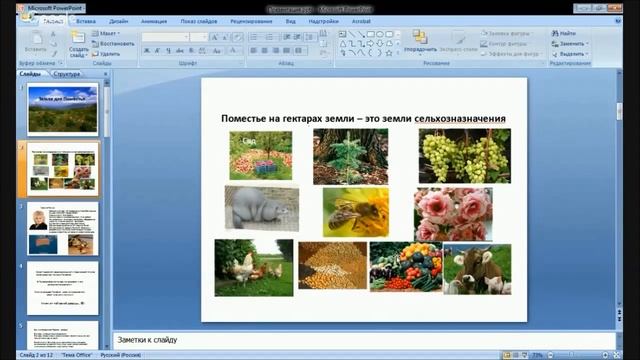
Task: Toggle justify text alignment
Action: pos(287,51)
